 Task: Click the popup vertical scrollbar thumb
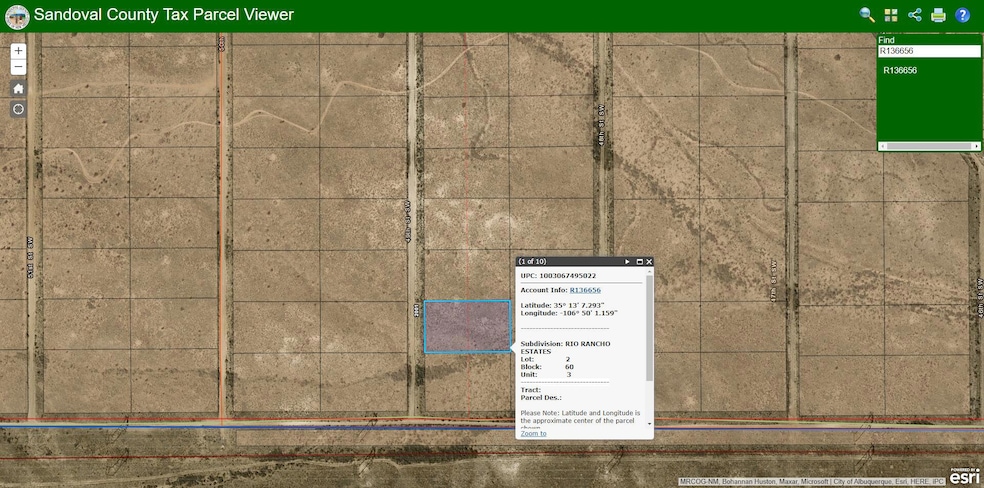pos(650,328)
